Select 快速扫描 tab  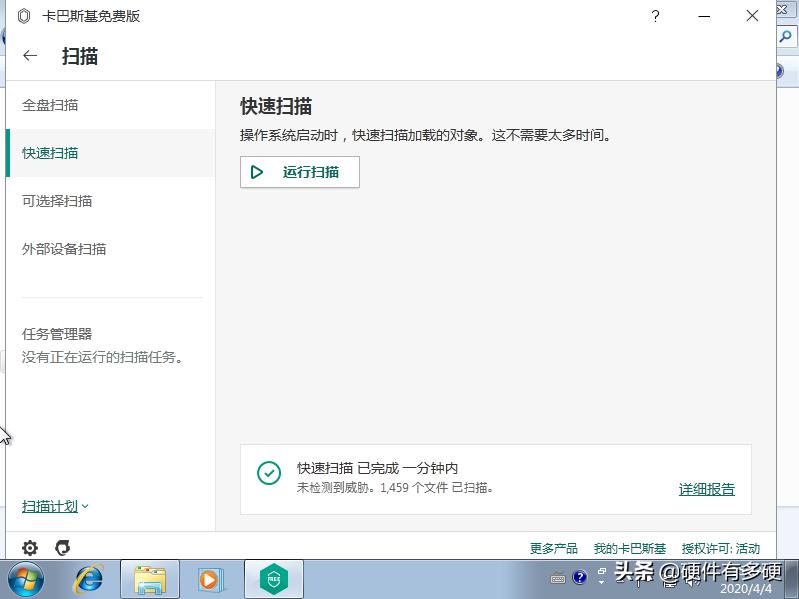[110, 153]
